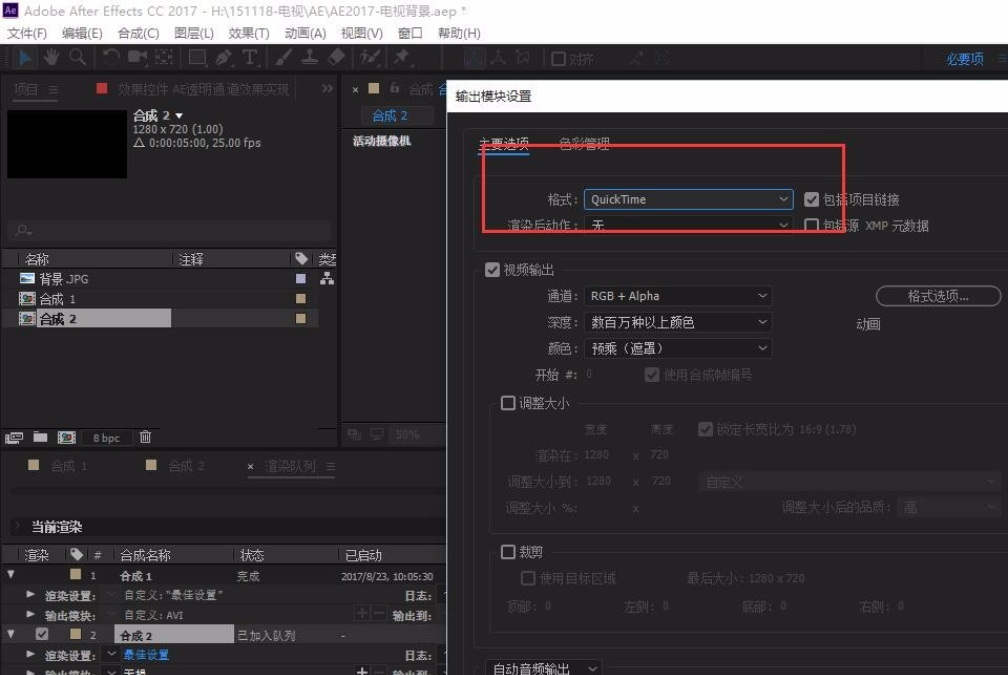The width and height of the screenshot is (1008, 675).
Task: Select the Clone Stamp tool
Action: [309, 58]
